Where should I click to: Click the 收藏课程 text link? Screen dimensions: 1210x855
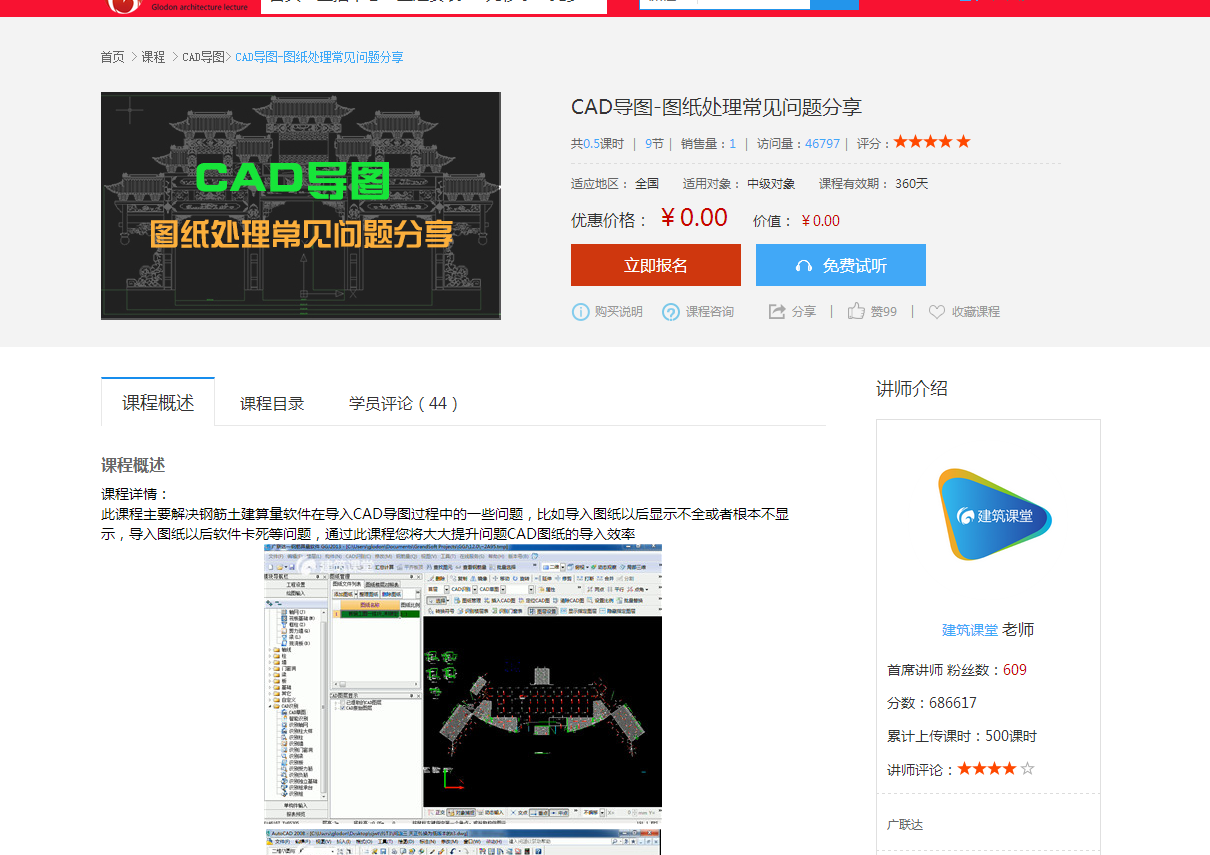click(976, 312)
